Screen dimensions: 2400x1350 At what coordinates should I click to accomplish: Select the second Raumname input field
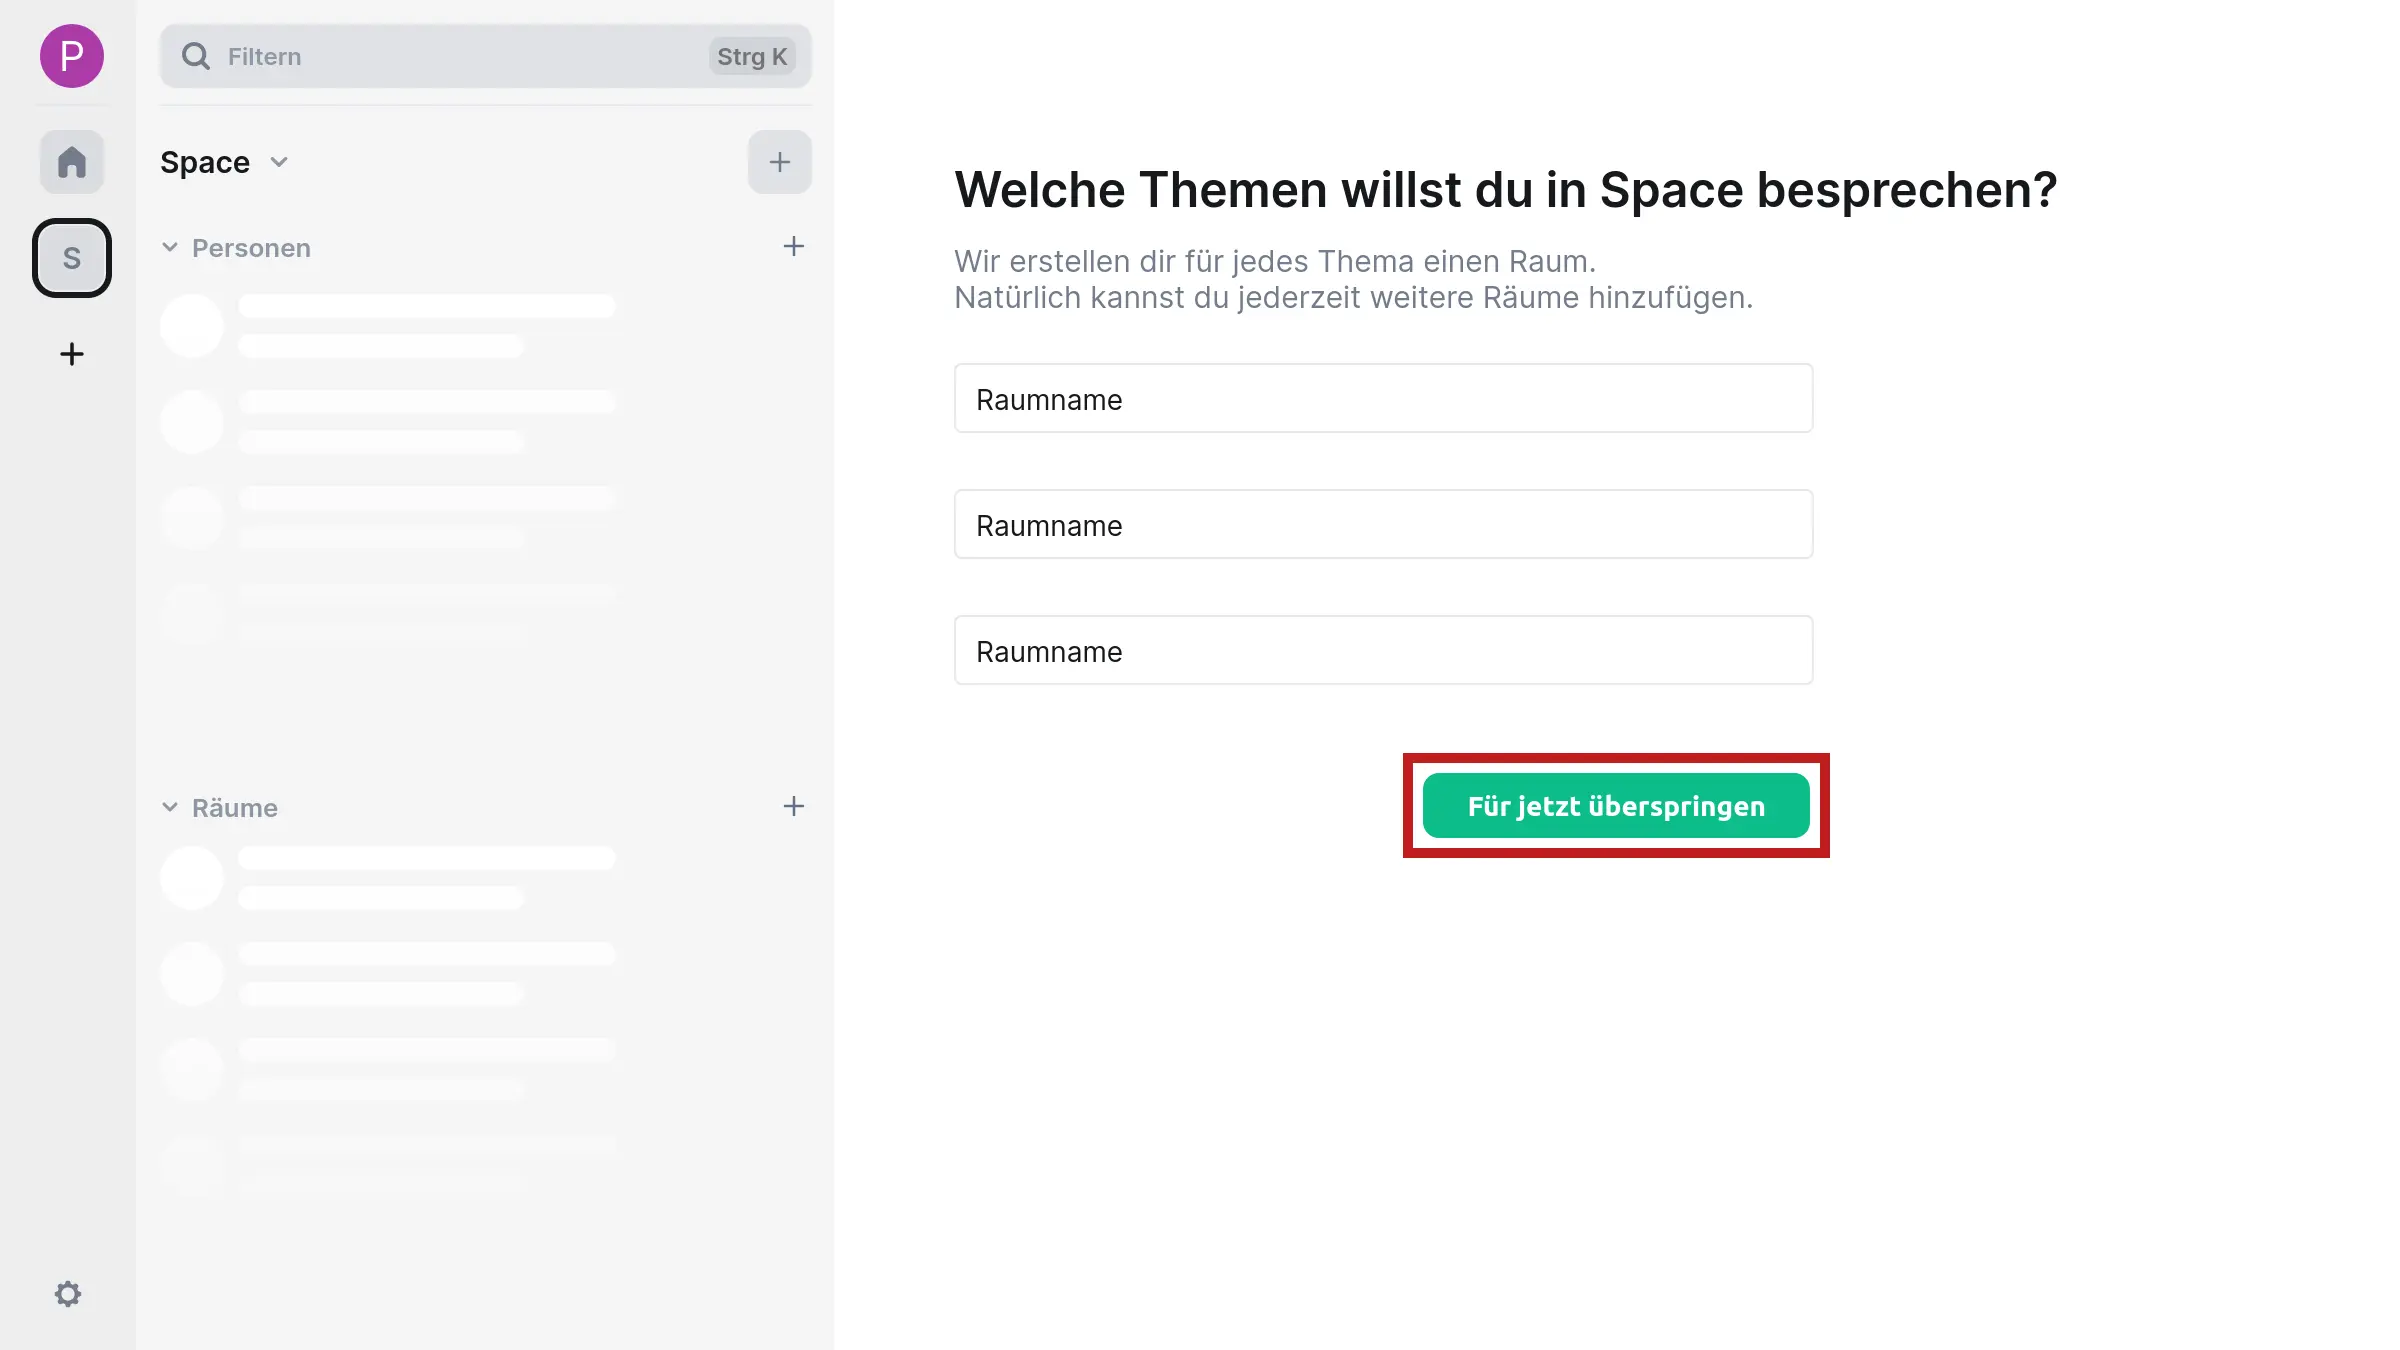click(1382, 524)
